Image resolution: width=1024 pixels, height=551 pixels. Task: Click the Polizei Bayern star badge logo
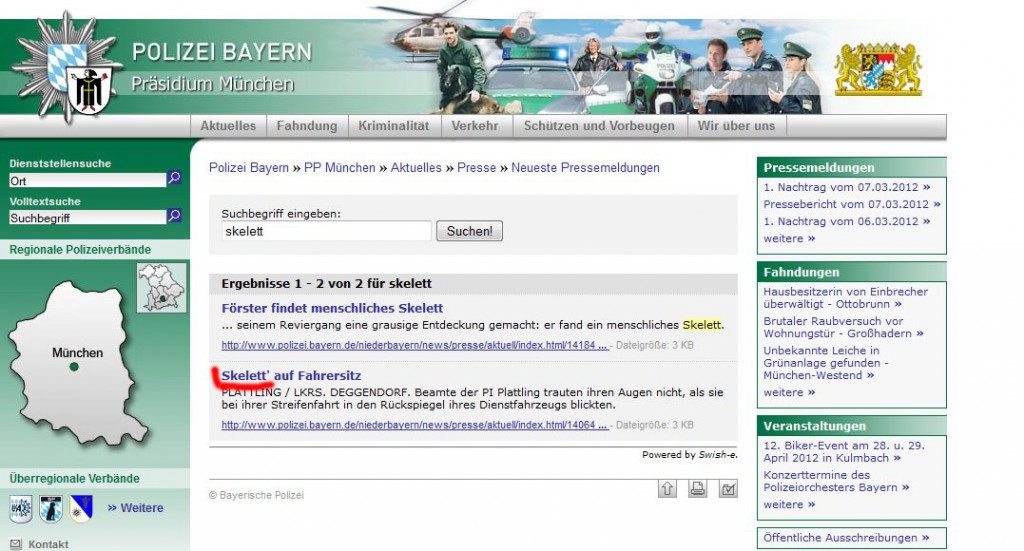(68, 70)
